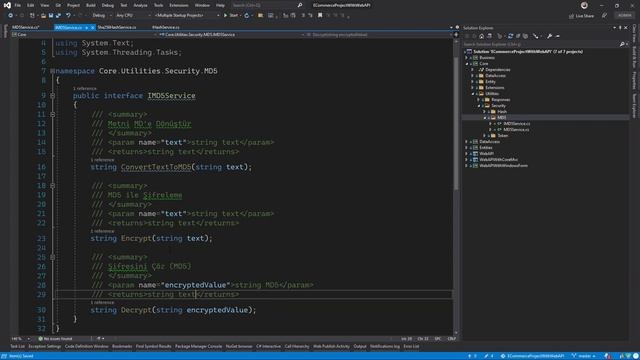Click the Save All icon in toolbar
This screenshot has width=640, height=360.
coord(58,16)
